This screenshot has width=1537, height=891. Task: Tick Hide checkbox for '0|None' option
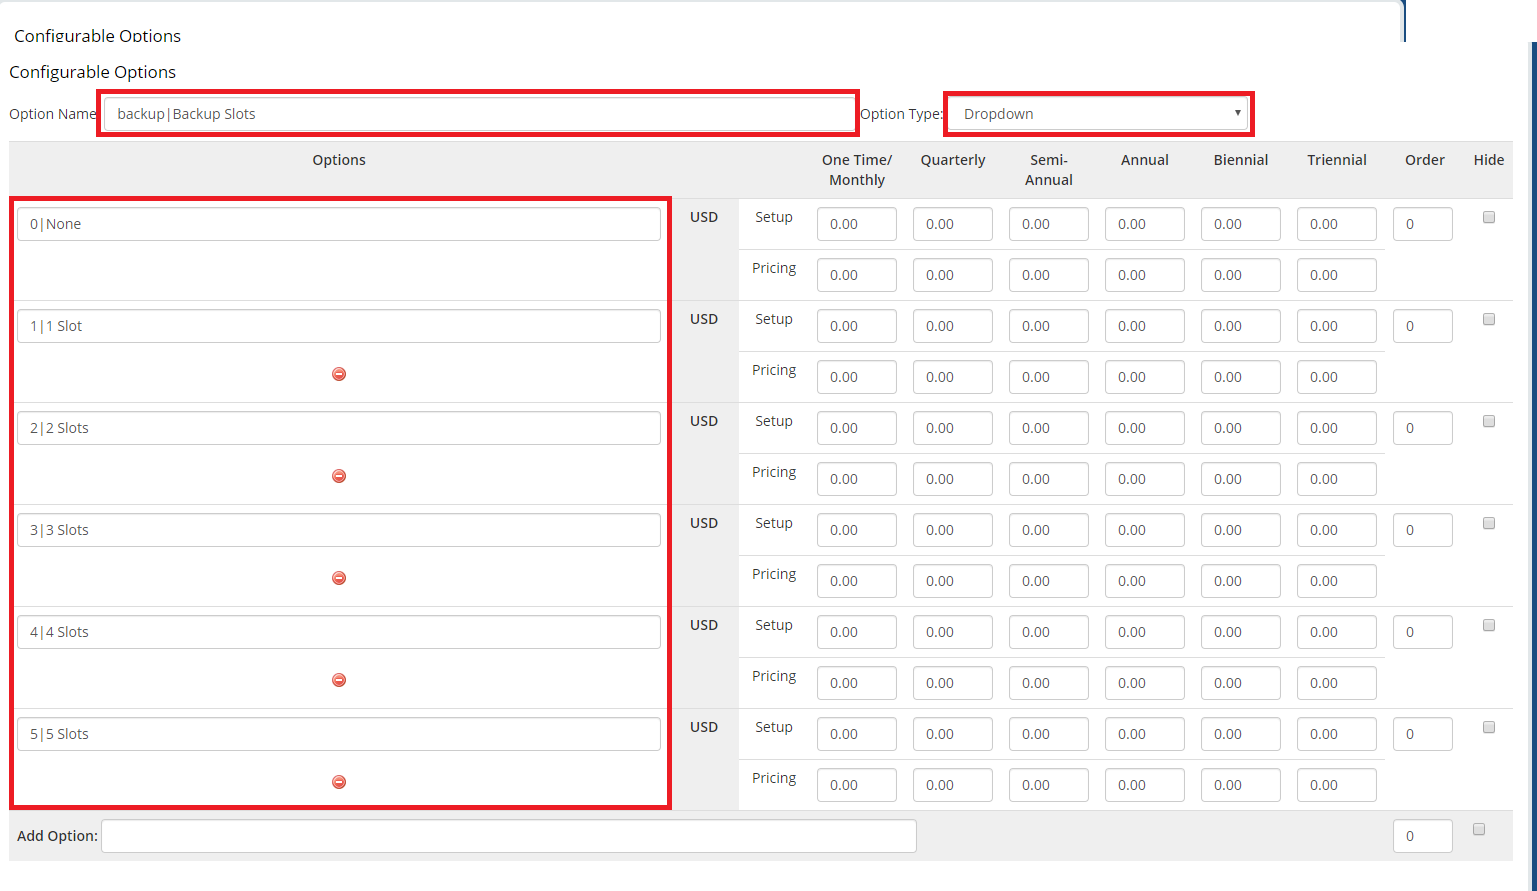tap(1489, 217)
